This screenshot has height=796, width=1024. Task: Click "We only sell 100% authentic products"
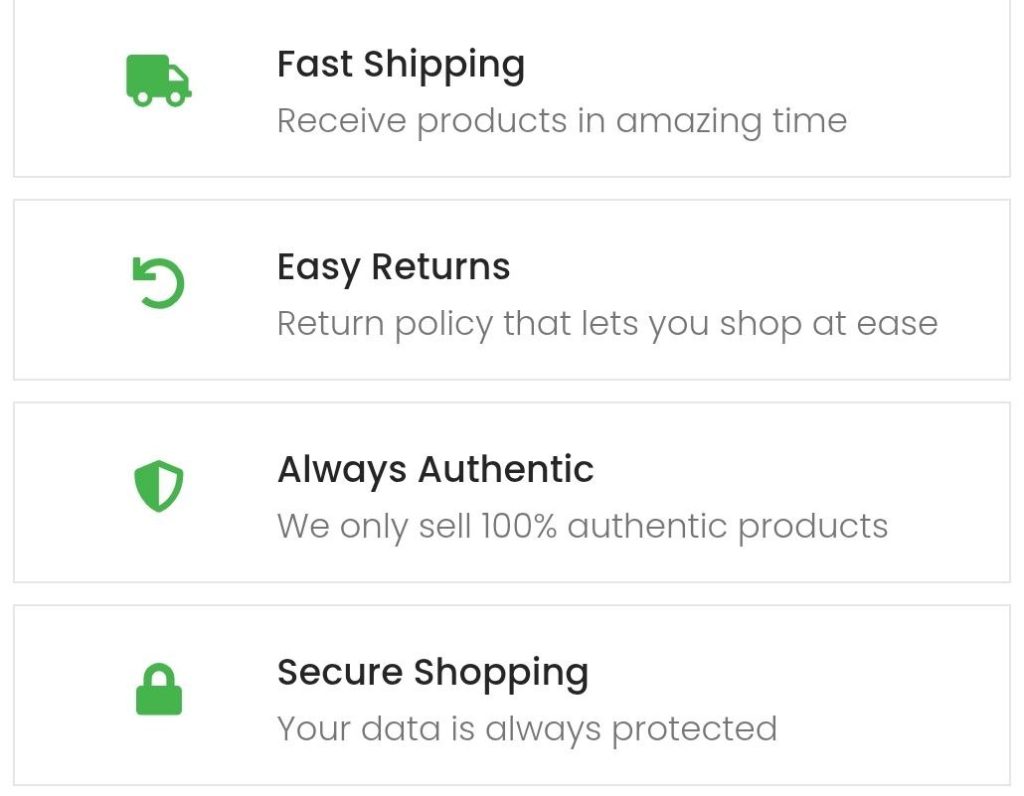[581, 526]
